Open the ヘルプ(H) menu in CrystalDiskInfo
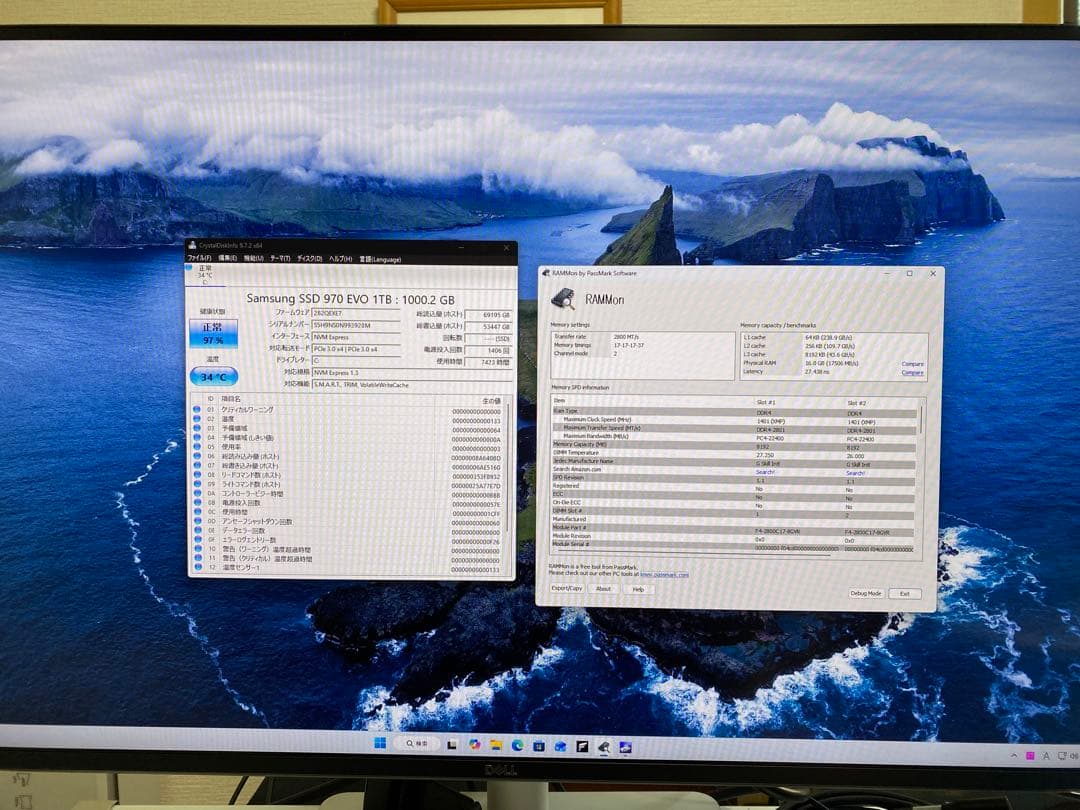This screenshot has height=810, width=1080. pos(340,259)
